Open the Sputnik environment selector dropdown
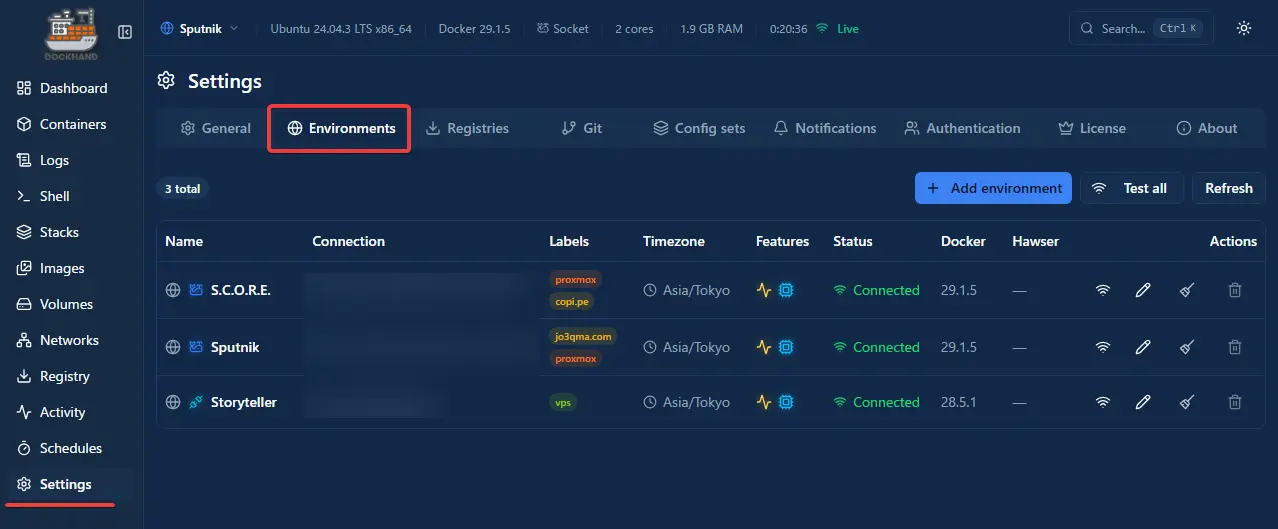Viewport: 1278px width, 529px height. 200,29
